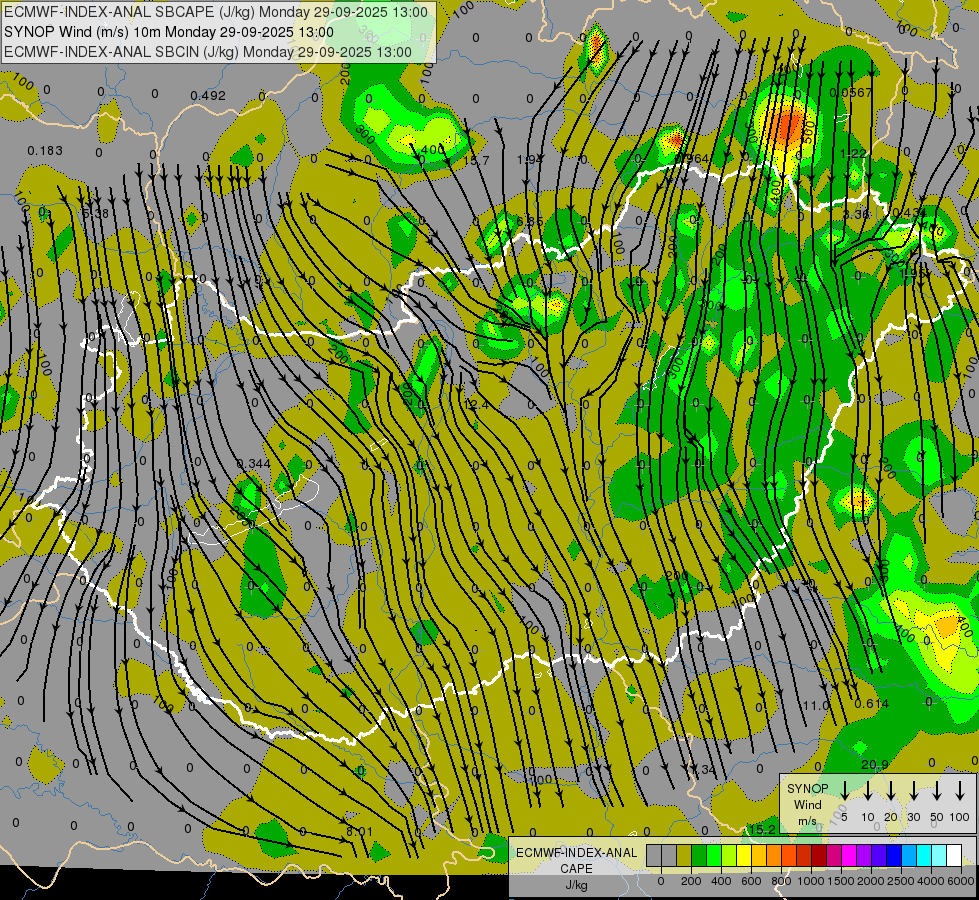Pick the bright green swatch in CAPE legend

(714, 856)
